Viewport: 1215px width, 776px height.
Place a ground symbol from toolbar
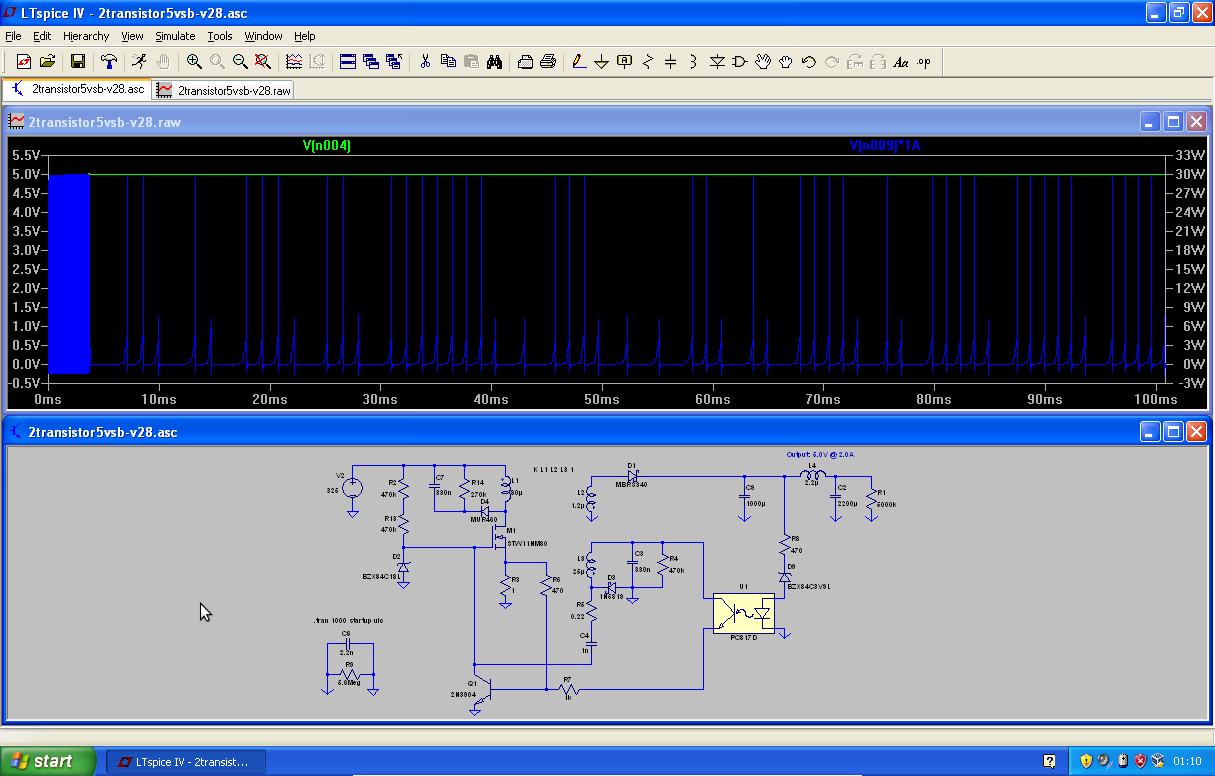(601, 61)
